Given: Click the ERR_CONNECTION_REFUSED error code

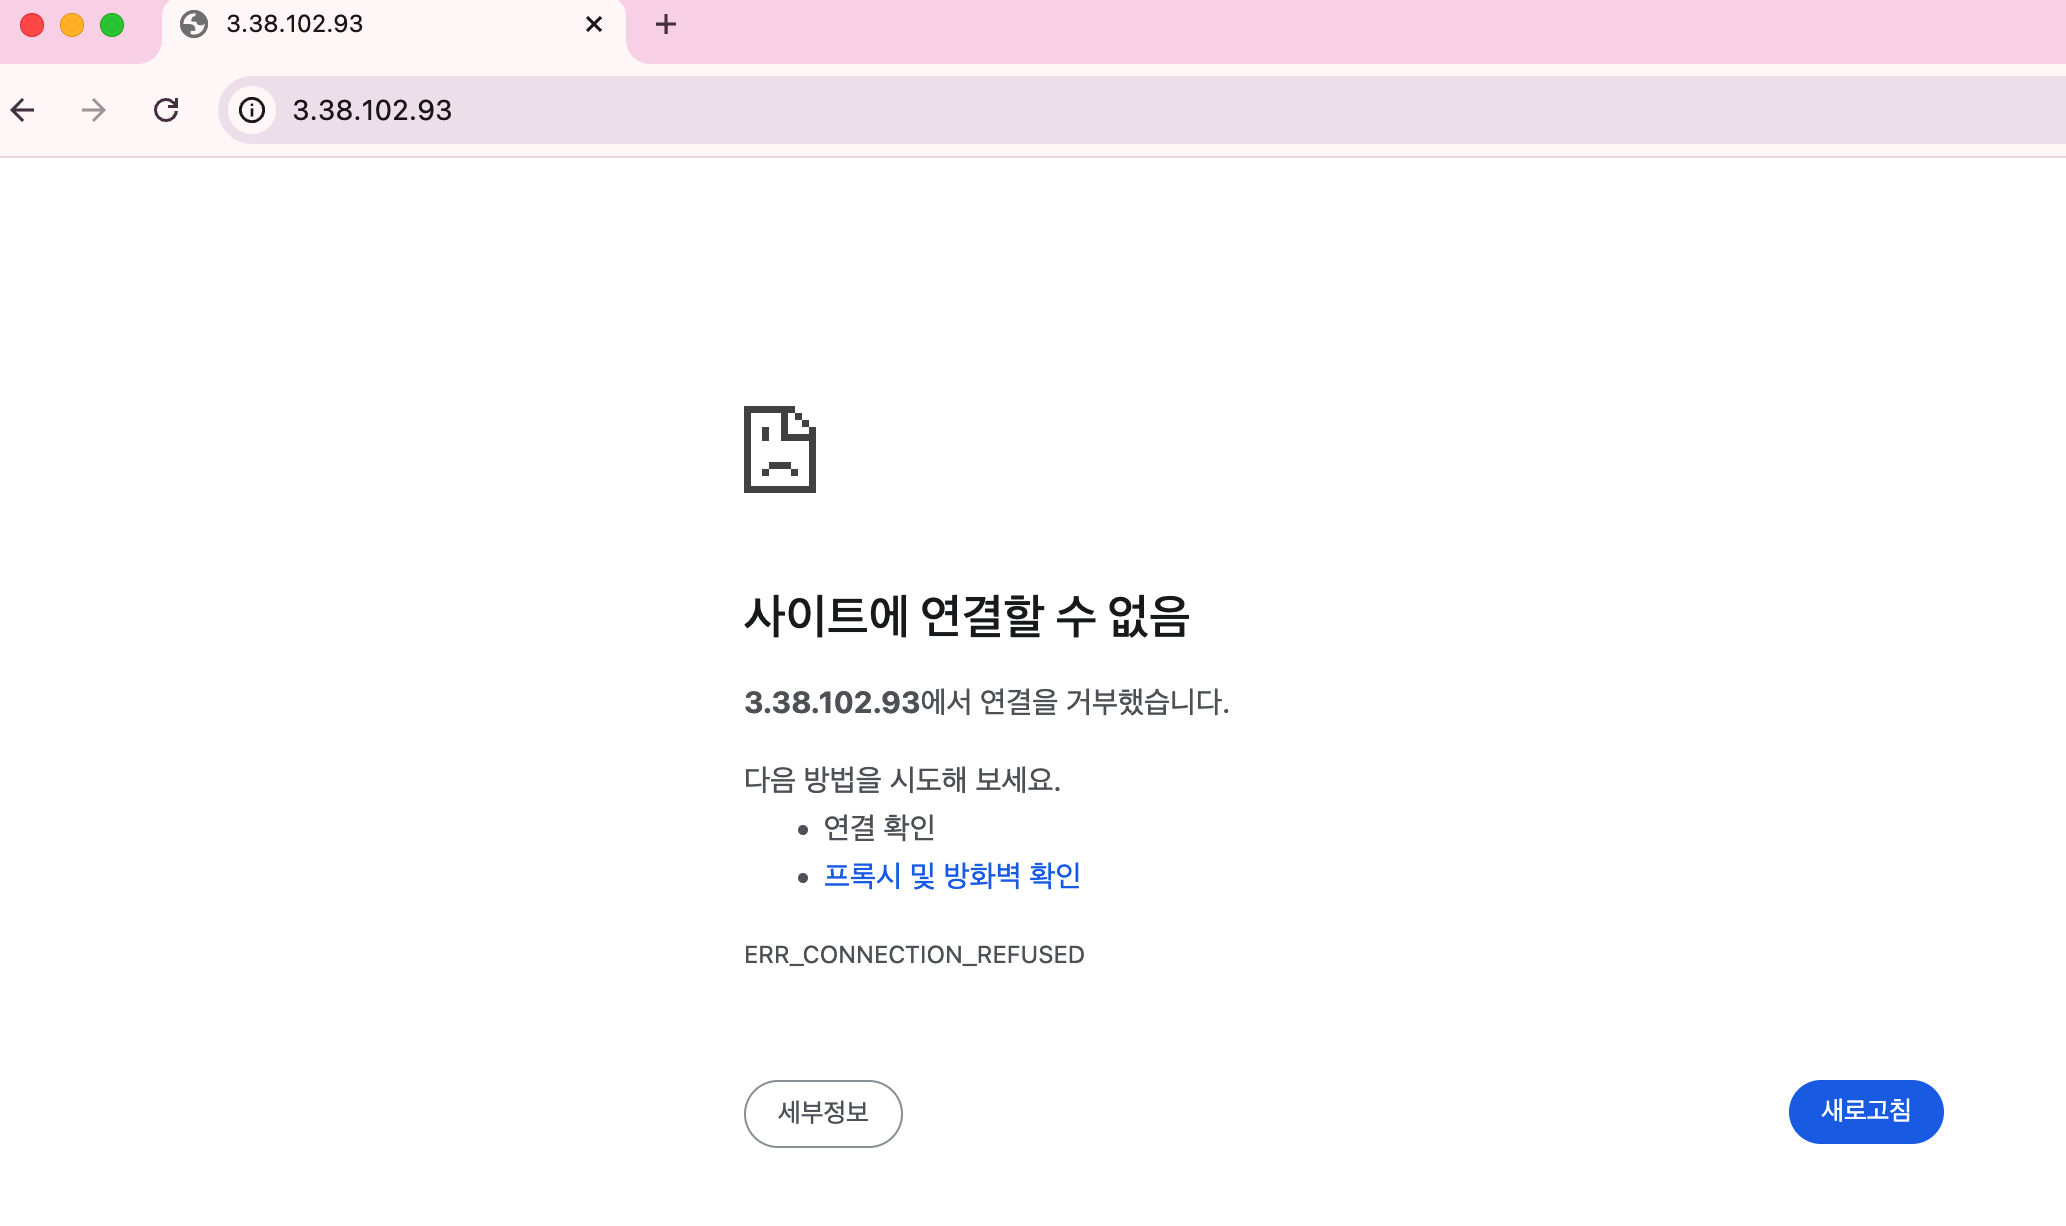Looking at the screenshot, I should point(914,955).
